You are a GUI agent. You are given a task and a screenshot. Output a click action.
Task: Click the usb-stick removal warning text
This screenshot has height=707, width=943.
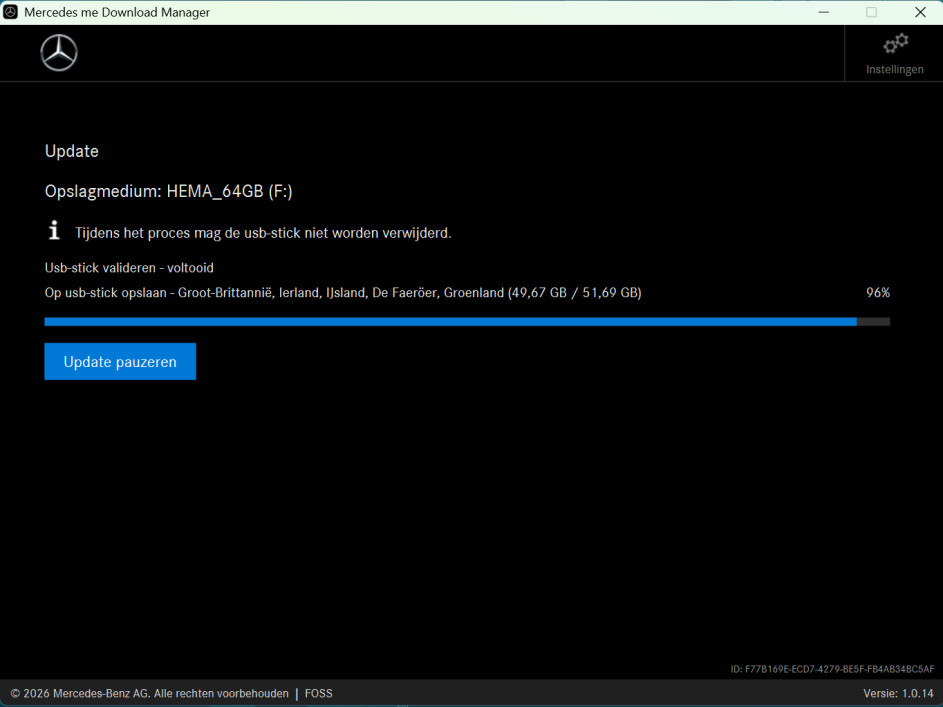(263, 233)
